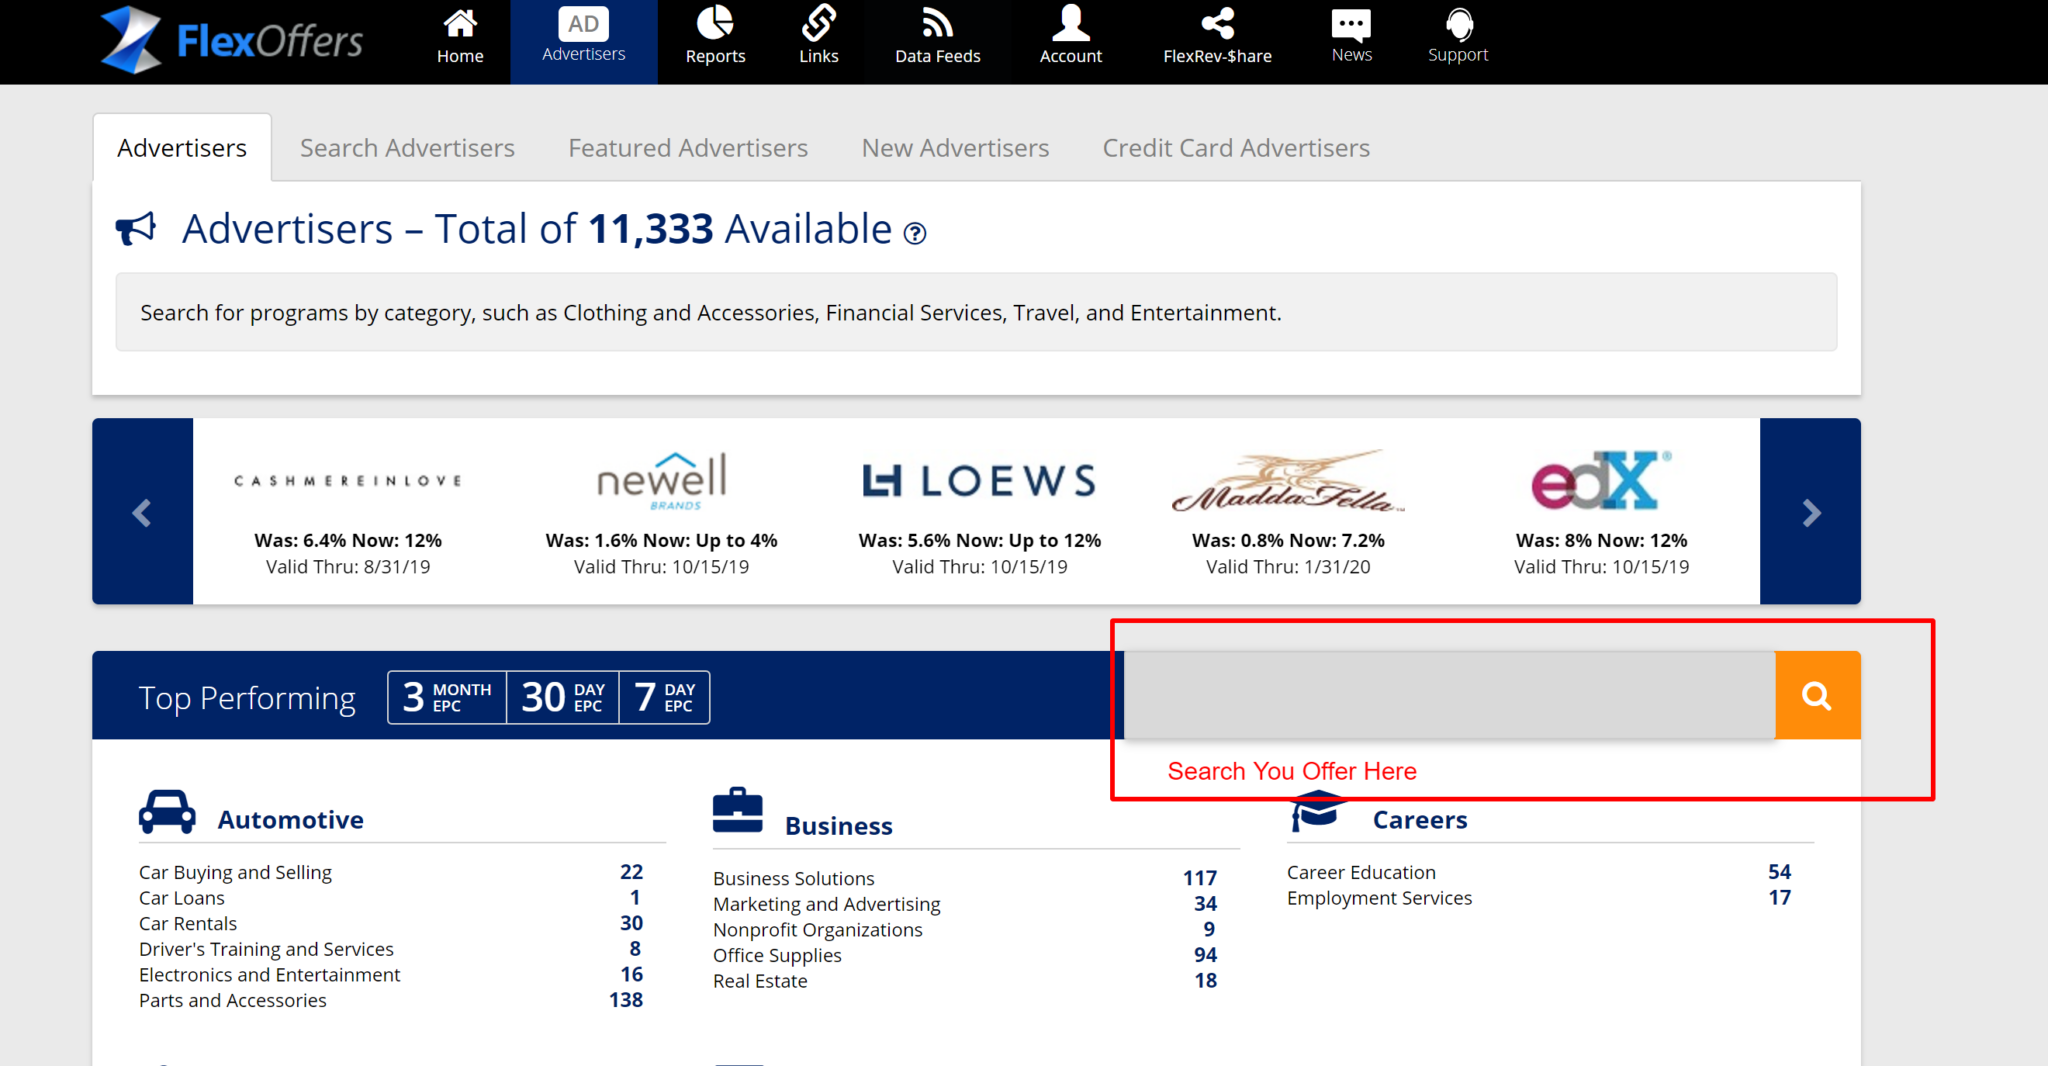Select the edX advertiser offer logo
This screenshot has height=1066, width=2048.
point(1600,481)
